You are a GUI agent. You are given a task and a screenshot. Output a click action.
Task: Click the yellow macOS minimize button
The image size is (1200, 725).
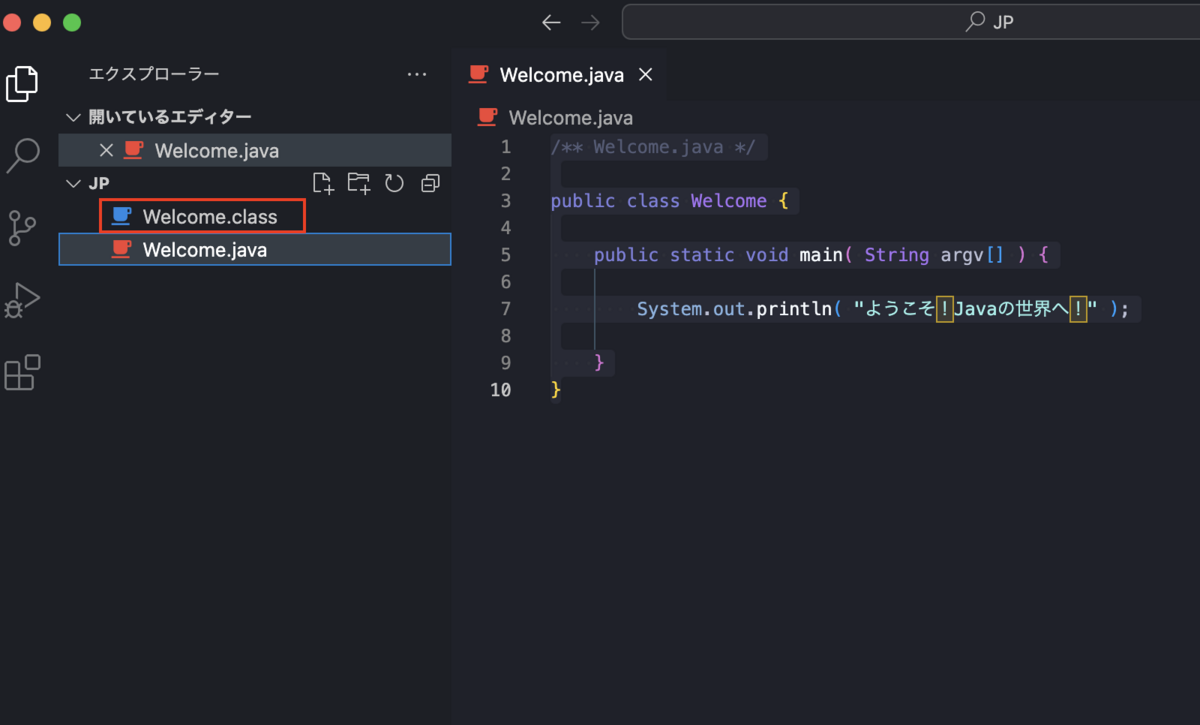(x=42, y=22)
